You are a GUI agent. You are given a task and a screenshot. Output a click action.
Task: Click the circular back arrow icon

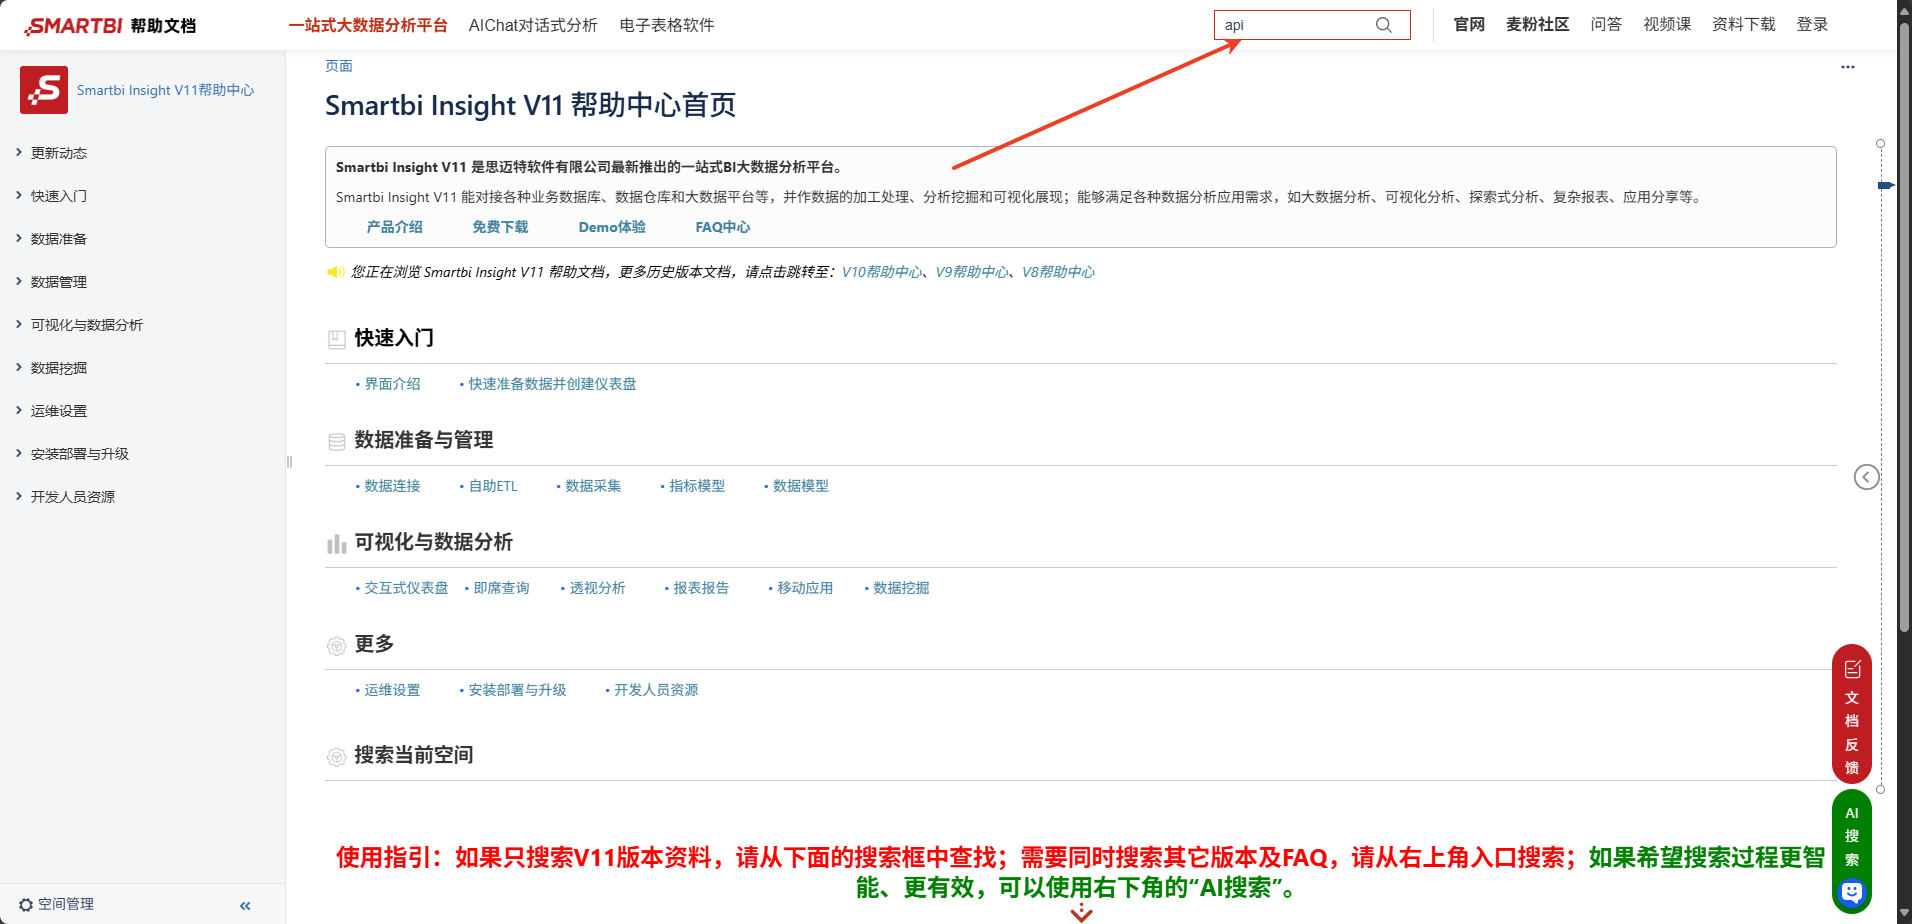click(x=1866, y=477)
